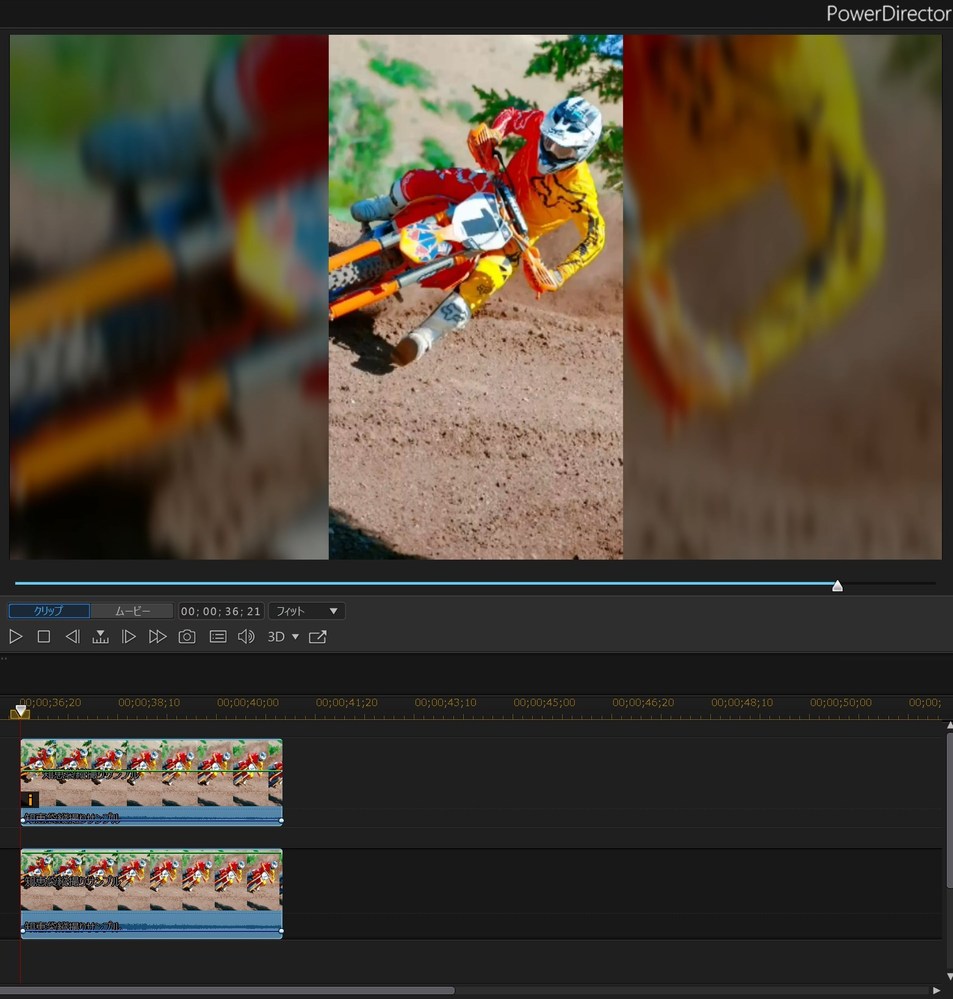Click the timeline vertical scroll down arrow
This screenshot has height=999, width=953.
949,976
